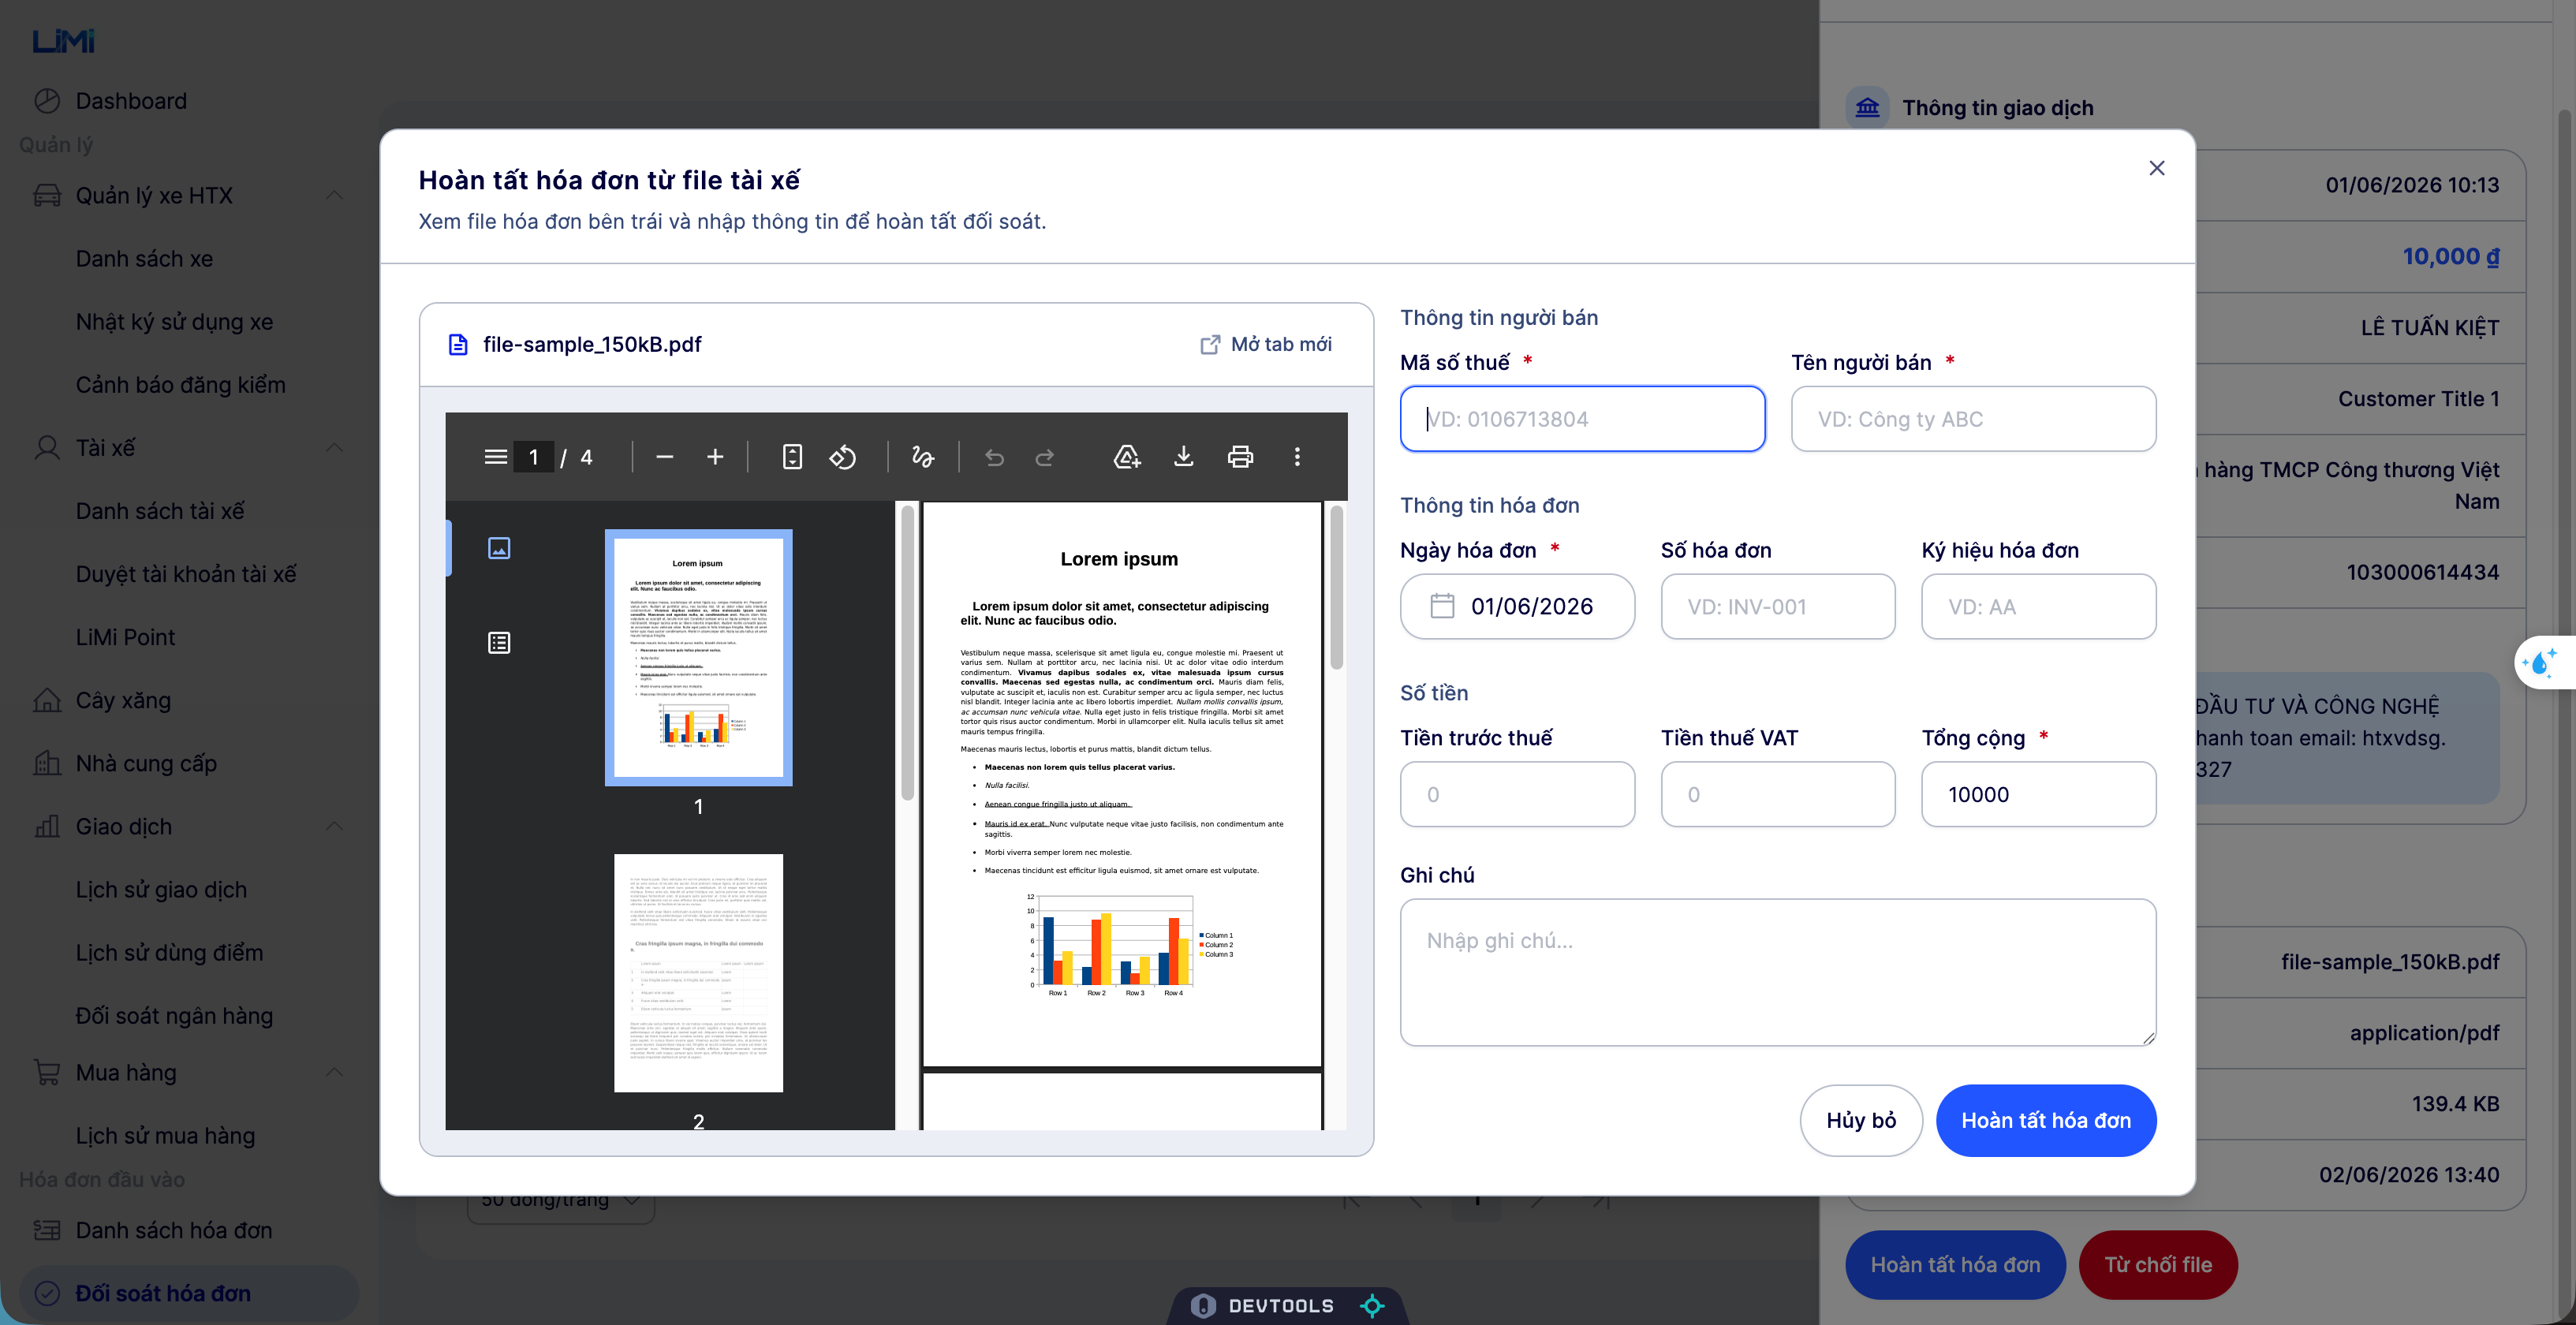This screenshot has height=1325, width=2576.
Task: Show the thumbnails view in PDF sidebar
Action: [499, 548]
